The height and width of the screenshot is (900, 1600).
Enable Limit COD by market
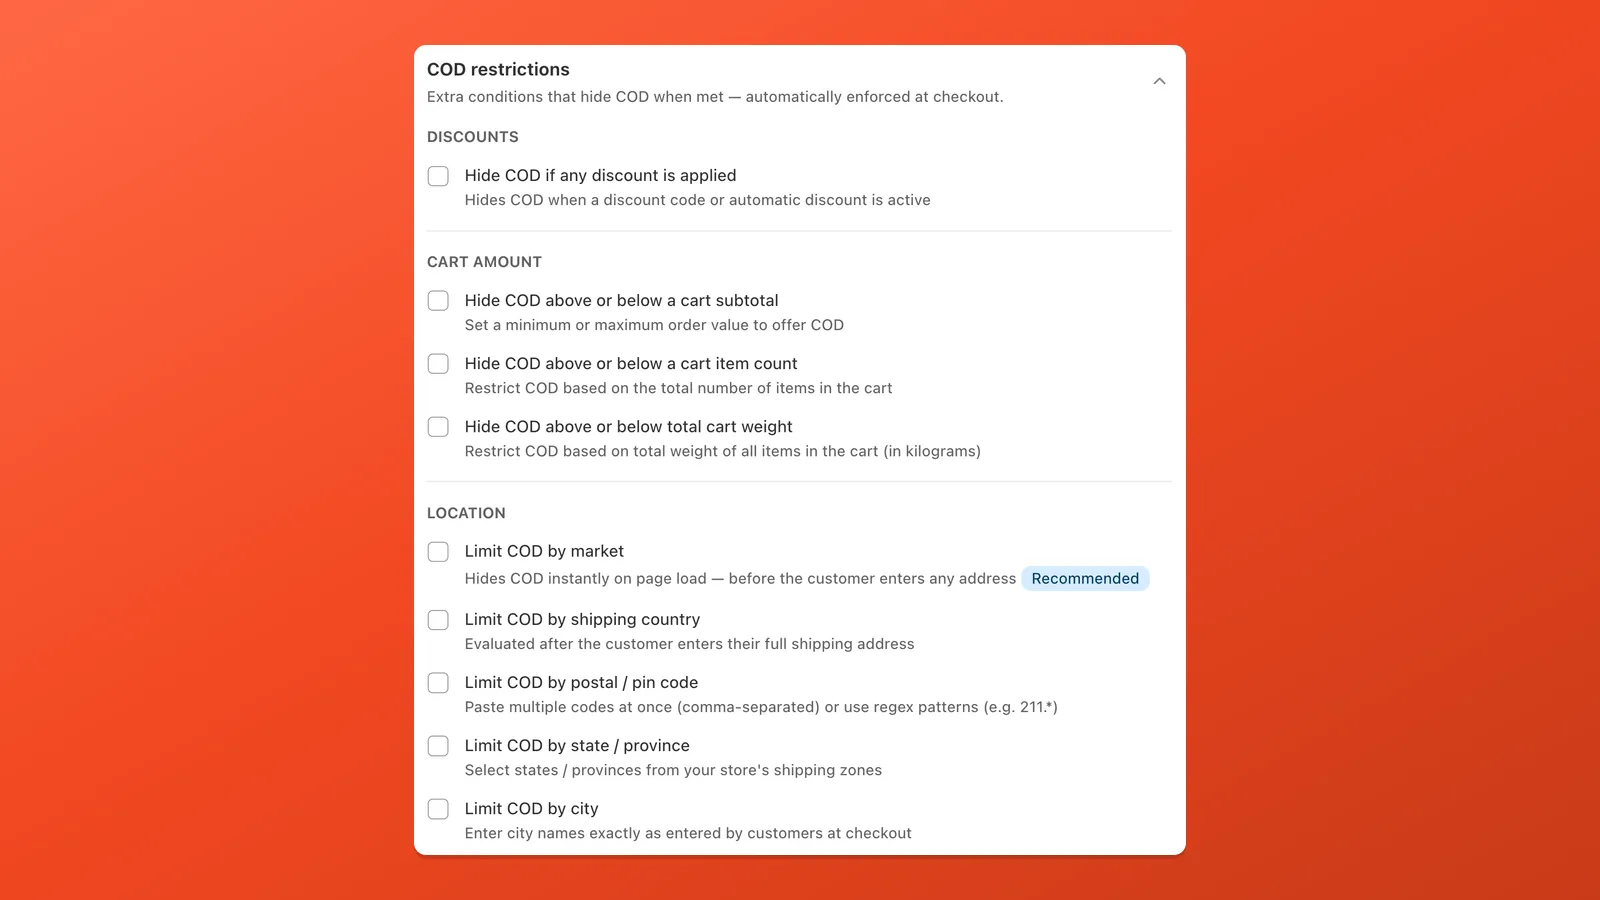[438, 551]
